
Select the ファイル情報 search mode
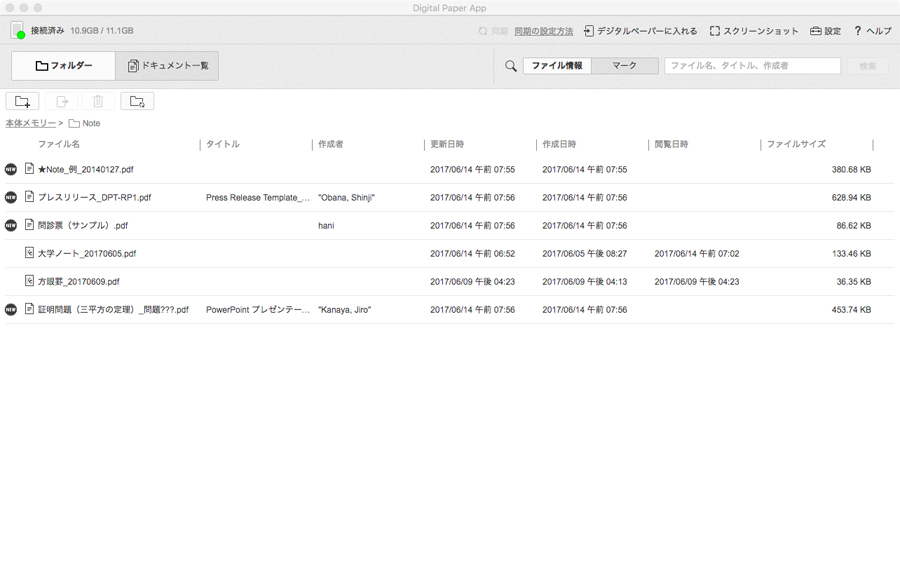[x=557, y=66]
